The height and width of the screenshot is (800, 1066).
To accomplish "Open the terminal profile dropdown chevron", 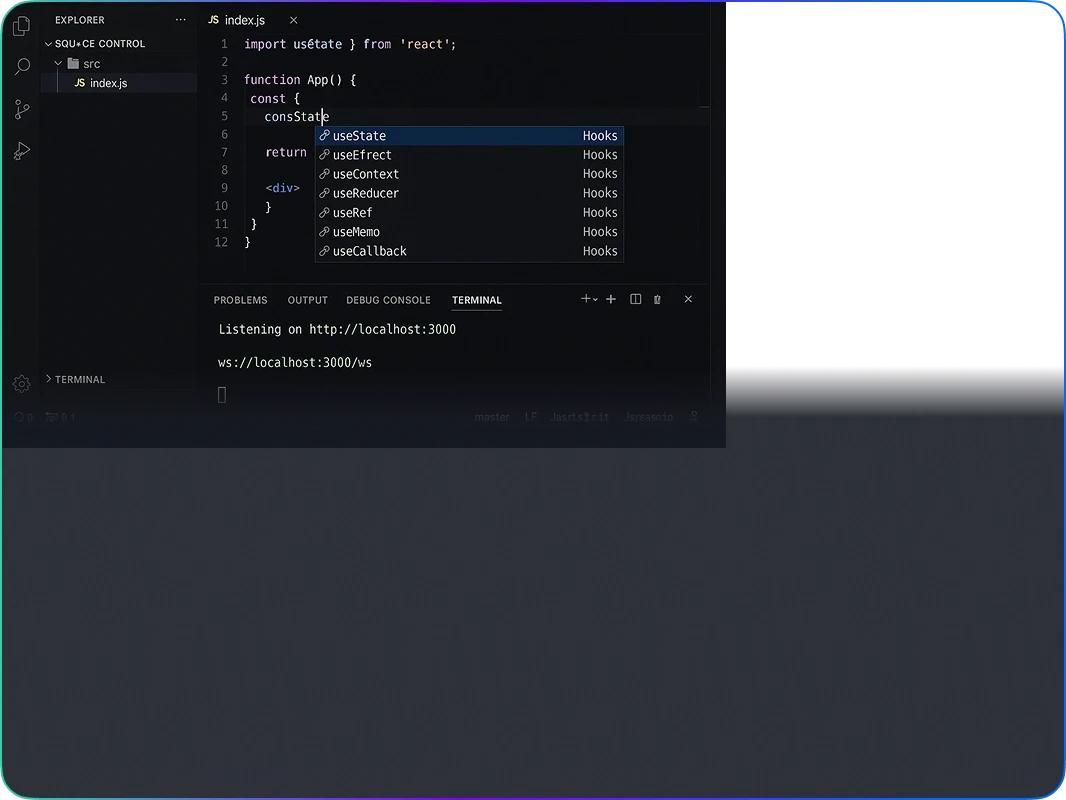I will tap(593, 299).
